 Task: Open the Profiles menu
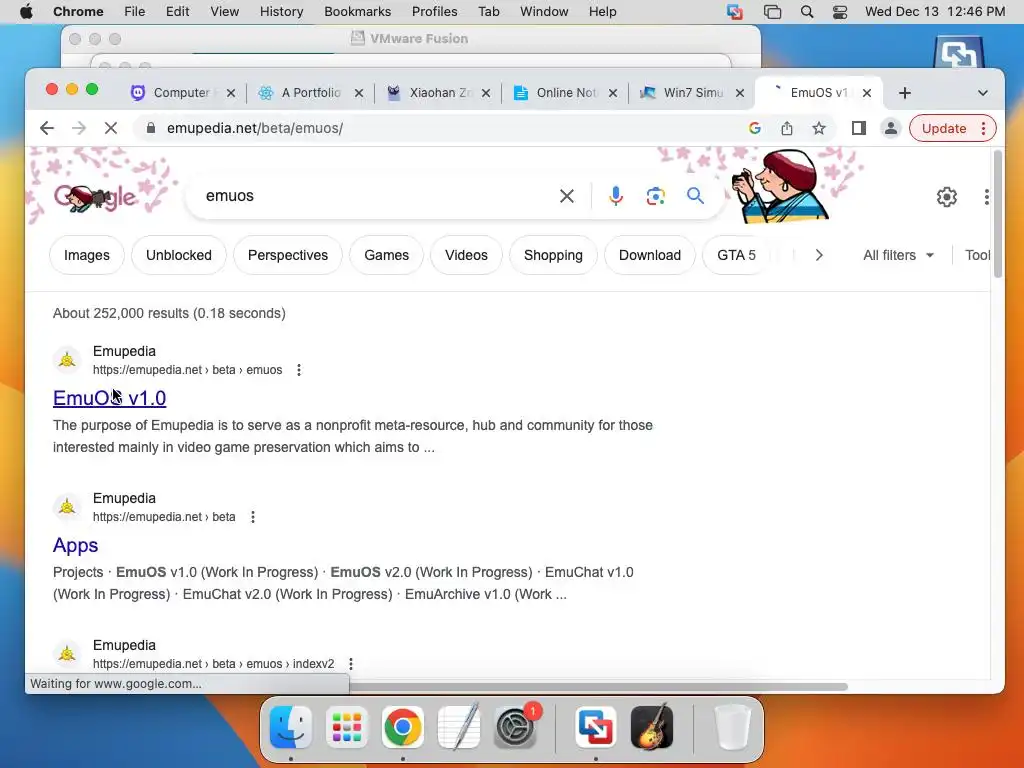click(434, 12)
